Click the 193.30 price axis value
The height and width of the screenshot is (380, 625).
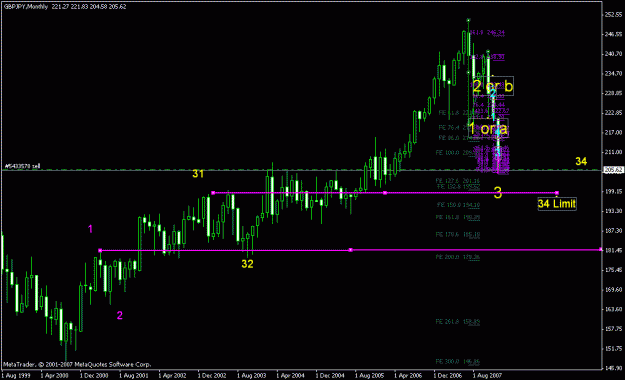614,211
